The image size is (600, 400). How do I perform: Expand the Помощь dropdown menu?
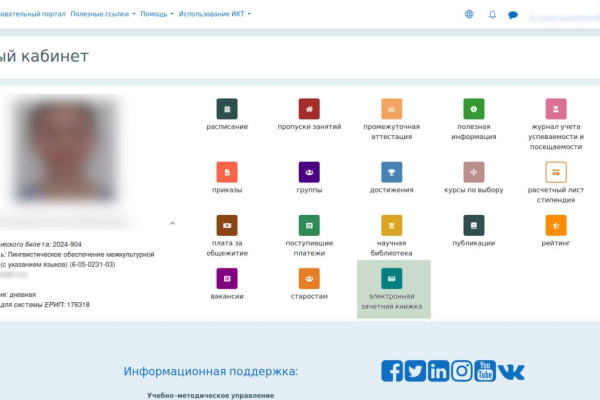tap(156, 14)
